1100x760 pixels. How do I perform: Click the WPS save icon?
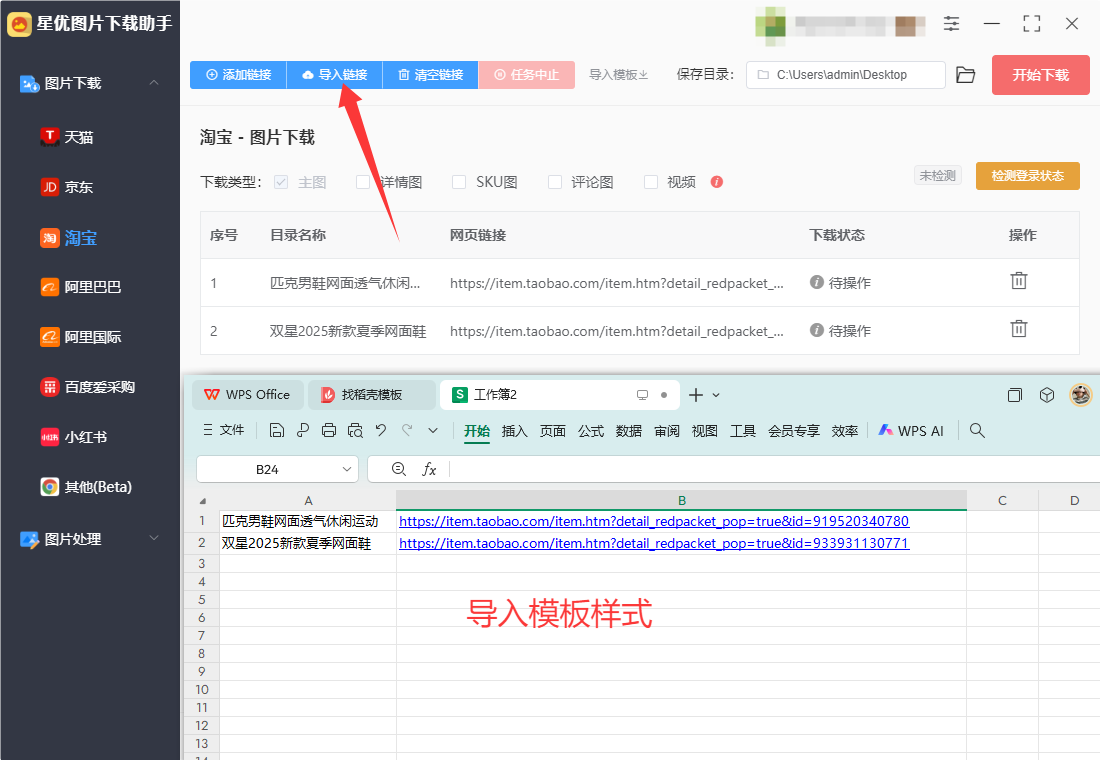click(276, 430)
